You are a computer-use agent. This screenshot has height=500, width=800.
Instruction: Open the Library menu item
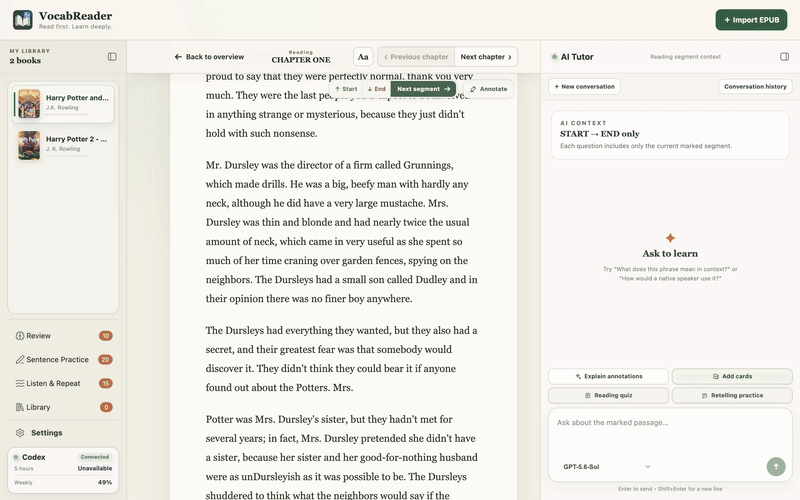pyautogui.click(x=63, y=407)
